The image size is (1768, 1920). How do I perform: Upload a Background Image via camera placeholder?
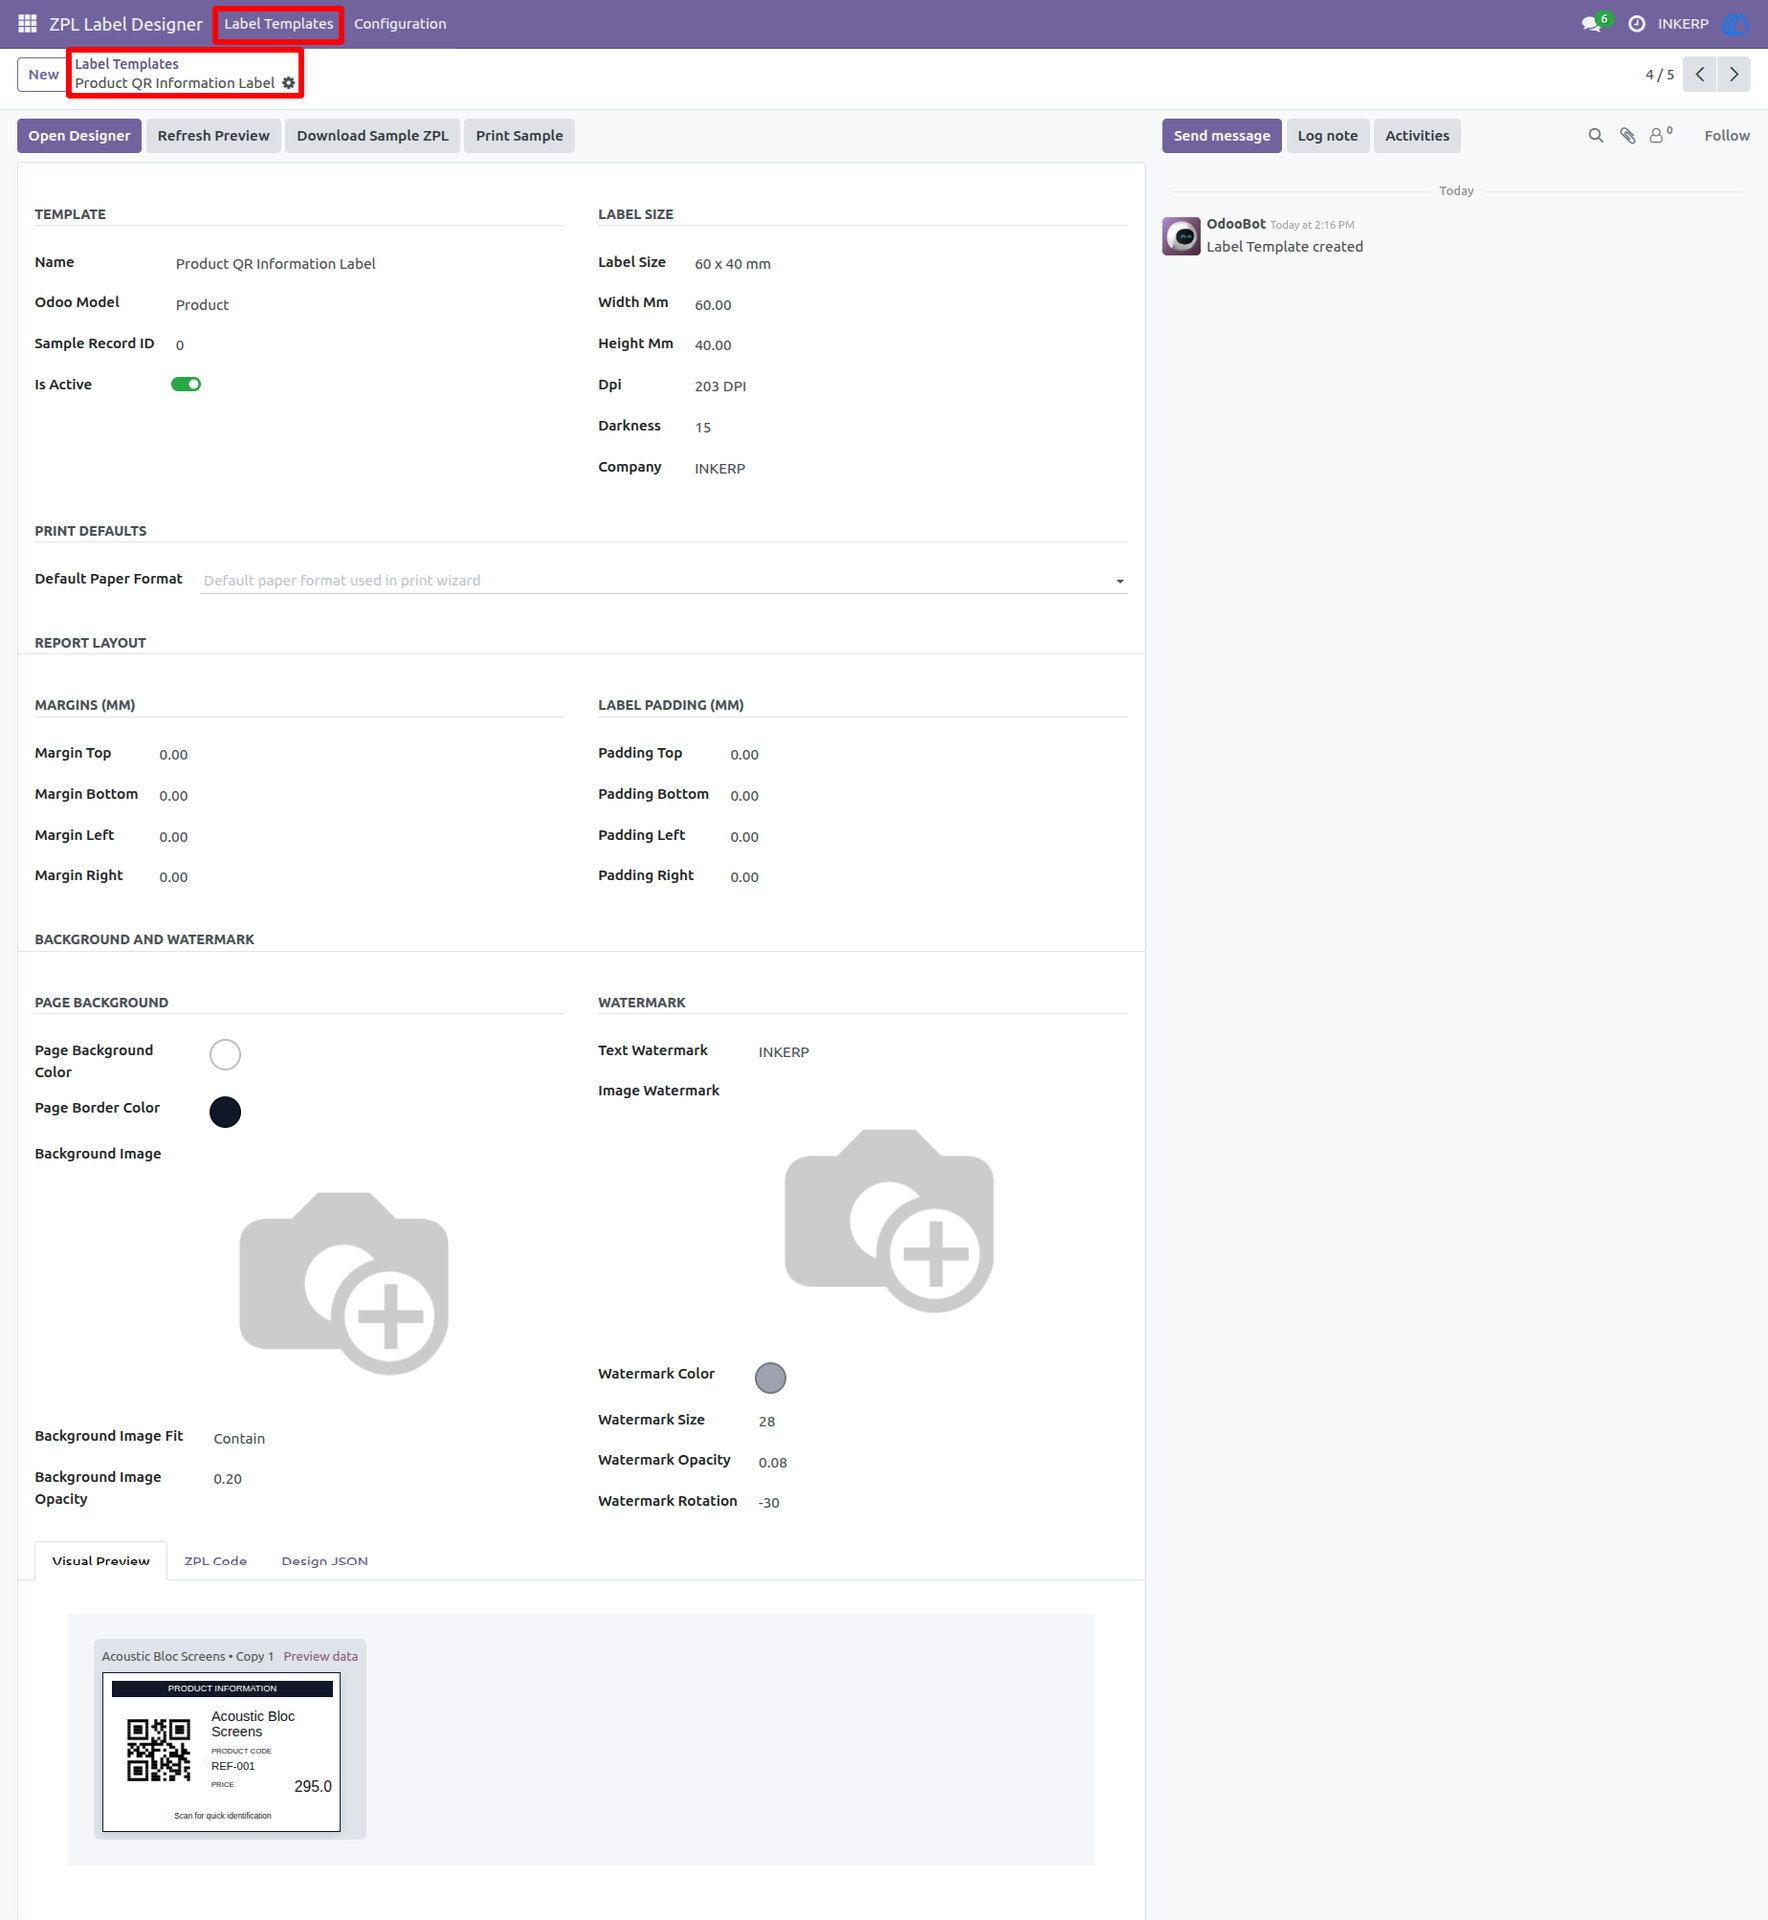(x=344, y=1283)
